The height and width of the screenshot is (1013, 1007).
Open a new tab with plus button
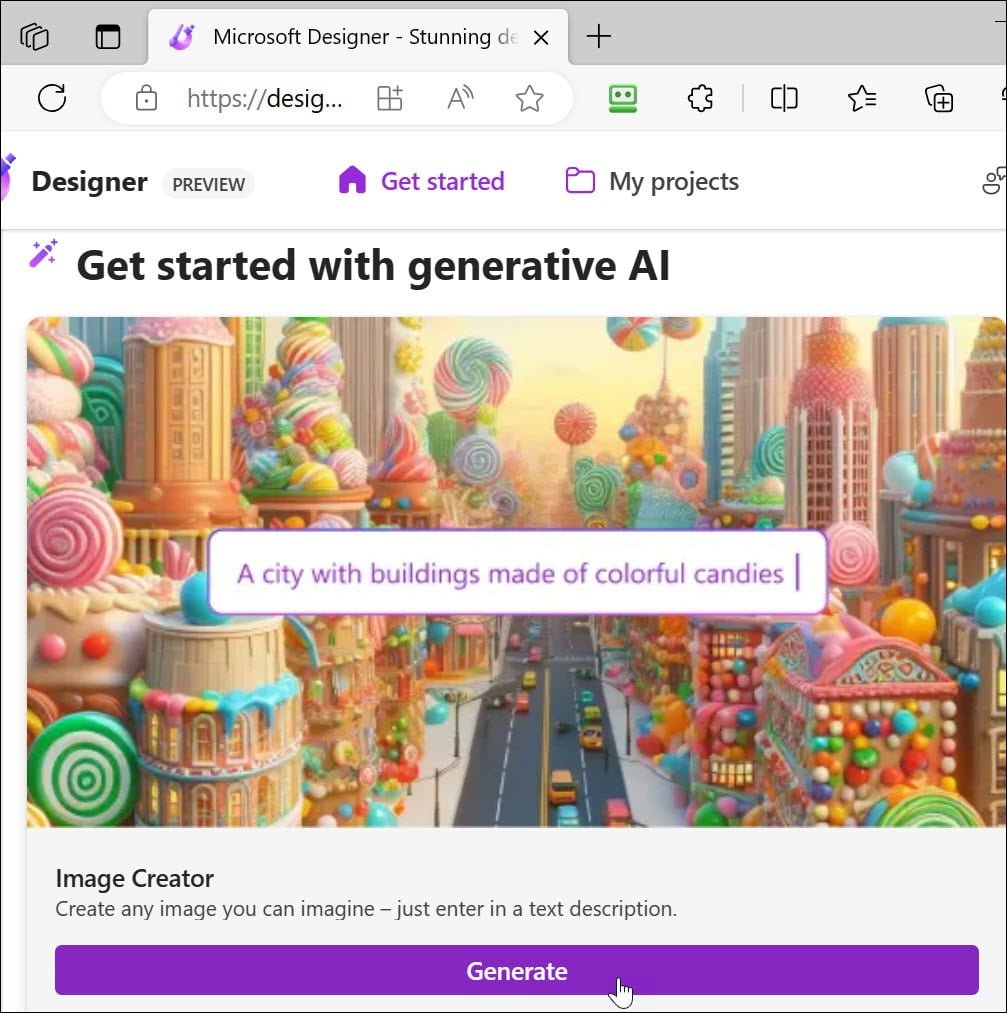tap(598, 37)
